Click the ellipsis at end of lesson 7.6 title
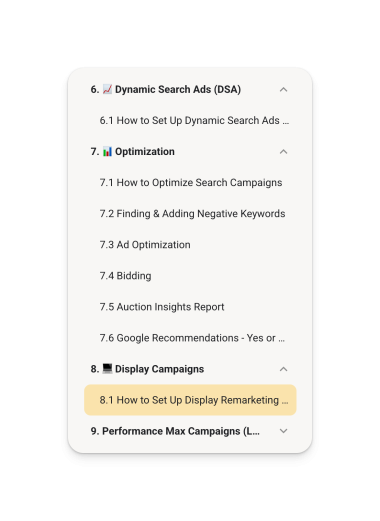This screenshot has height=521, width=380. (x=282, y=340)
